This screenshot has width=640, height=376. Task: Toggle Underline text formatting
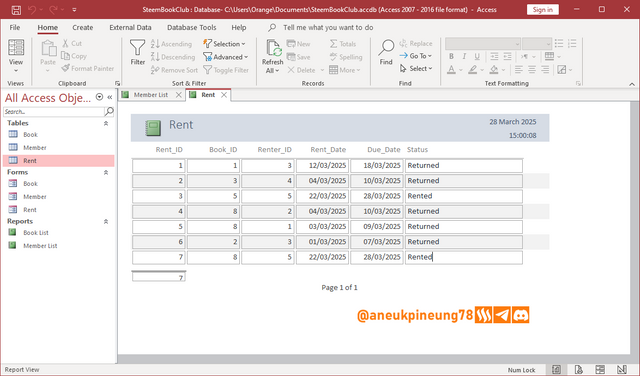click(x=477, y=56)
